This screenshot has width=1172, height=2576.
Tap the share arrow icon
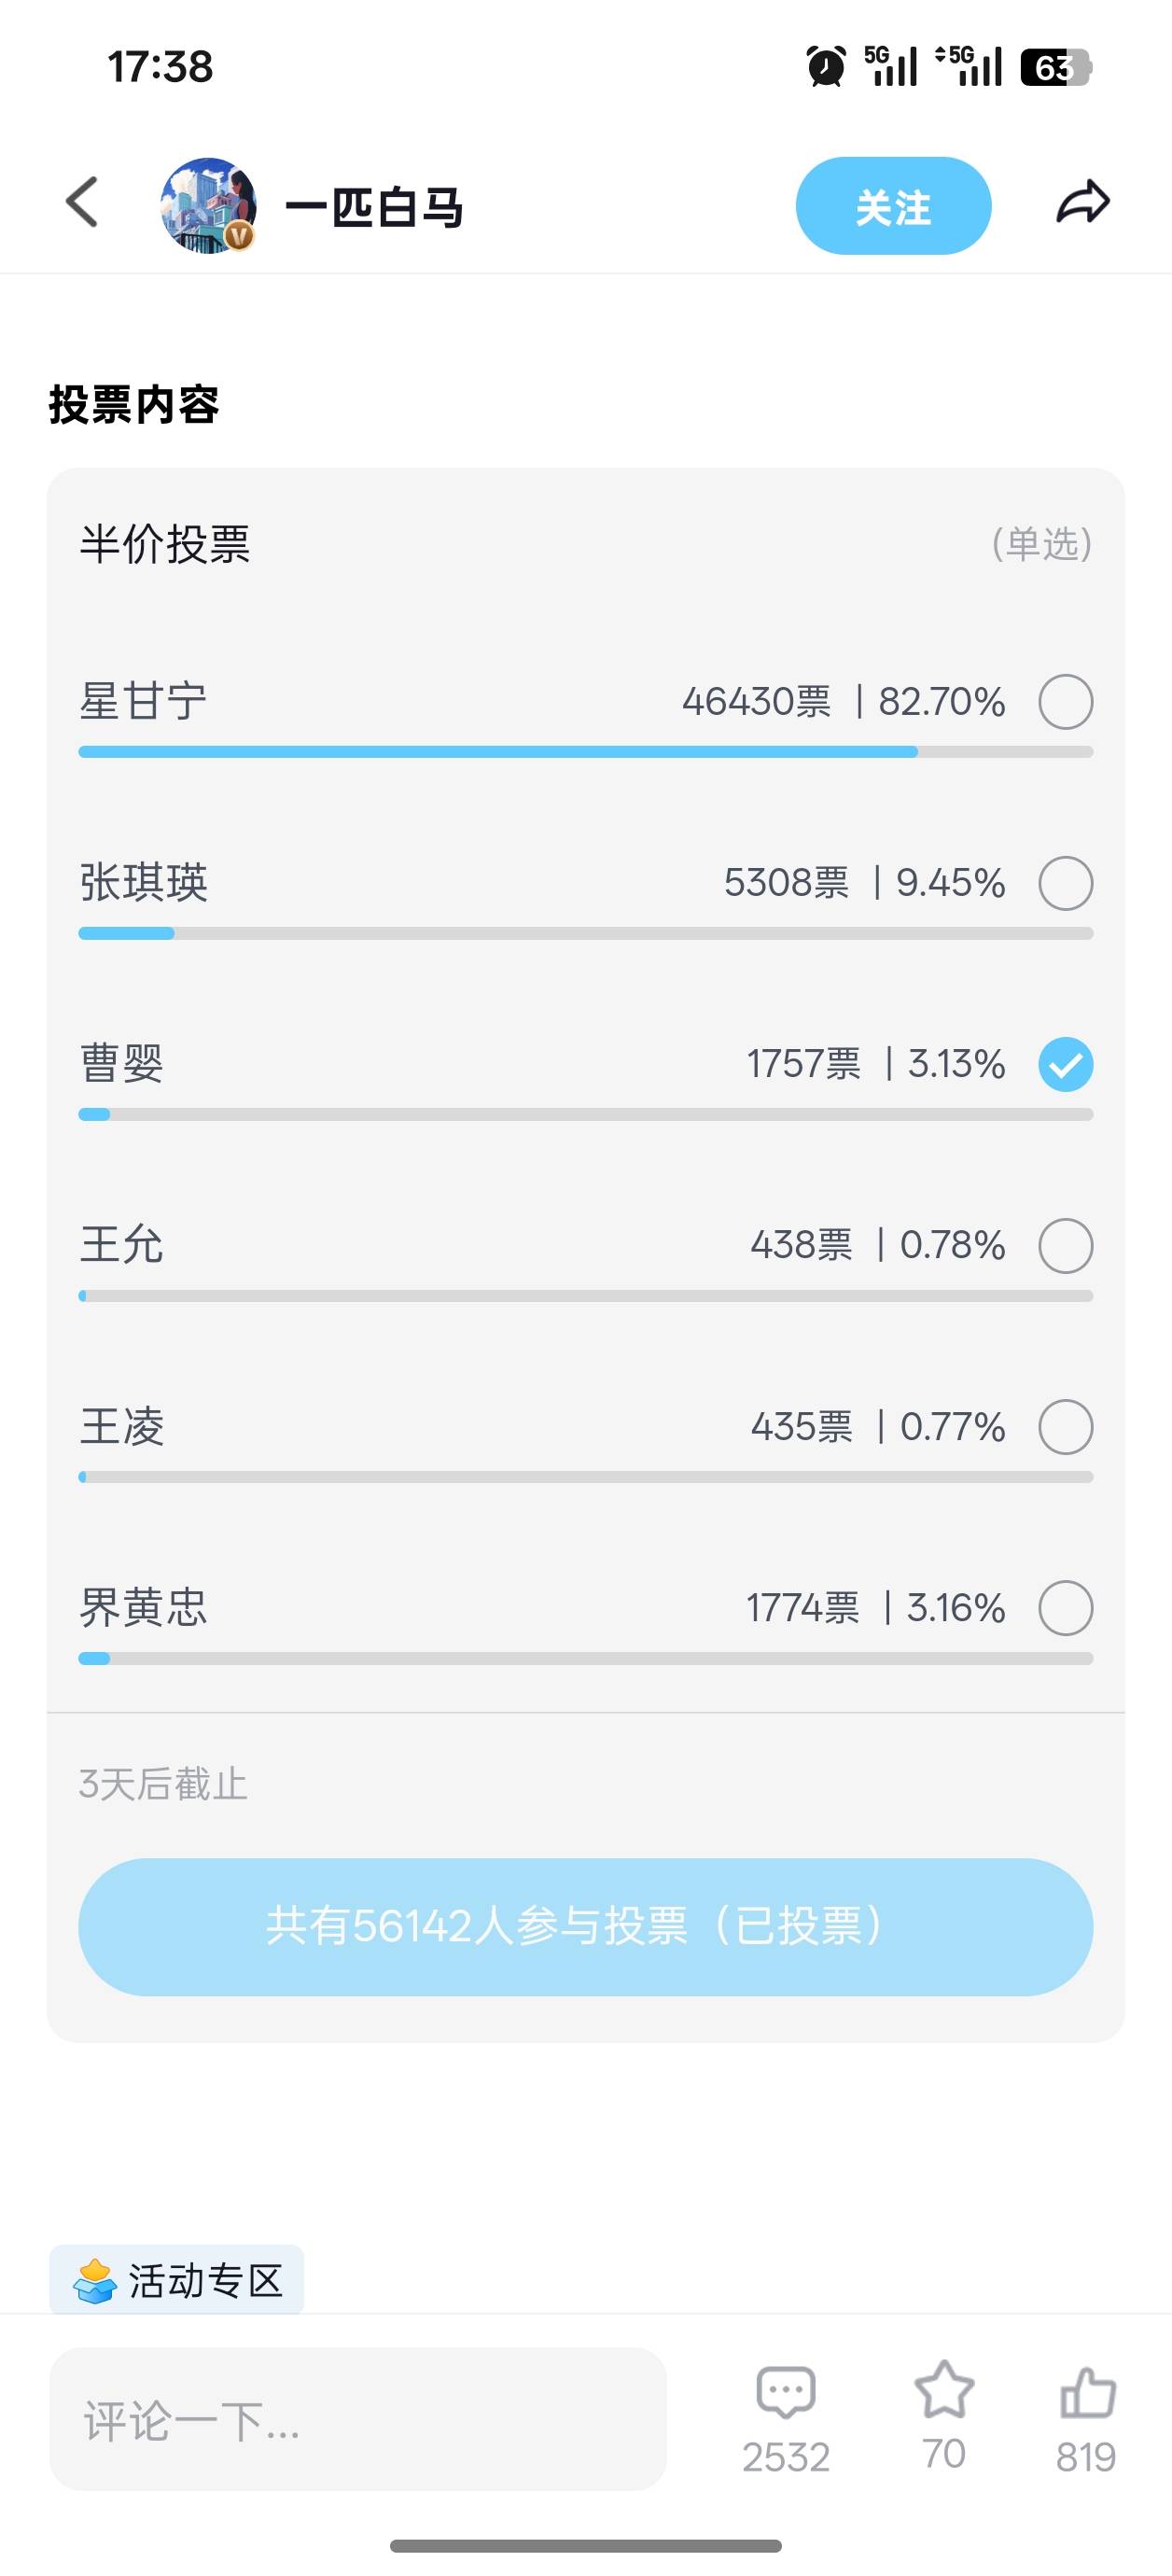pyautogui.click(x=1083, y=203)
